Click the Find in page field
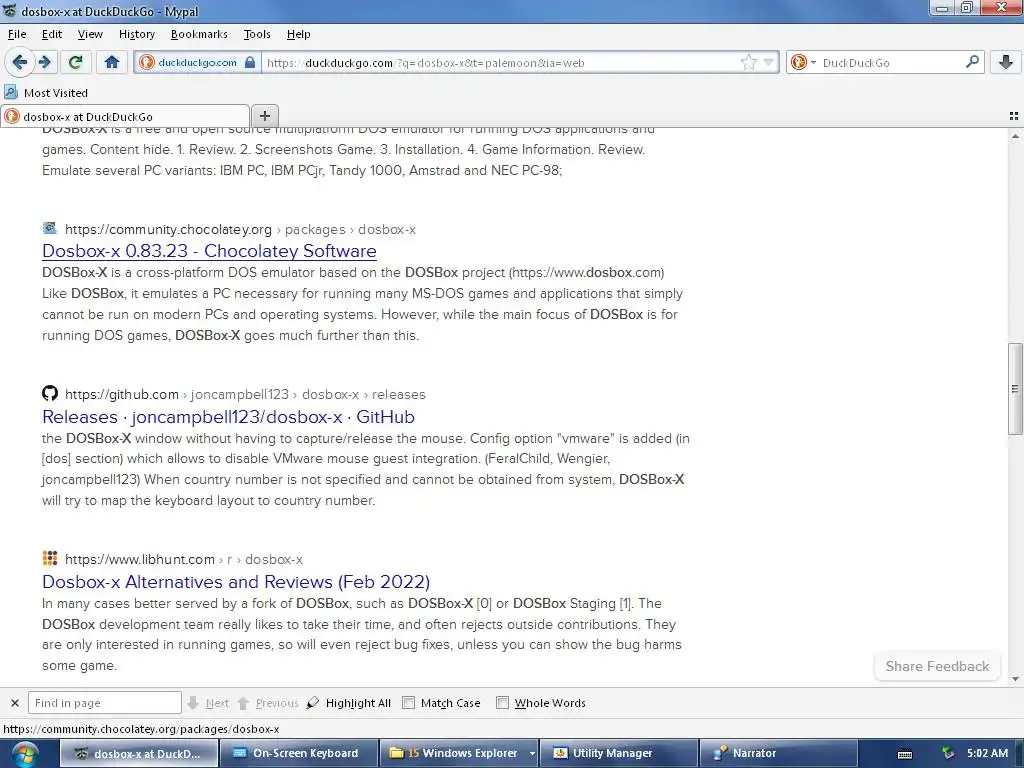Viewport: 1024px width, 768px height. [x=104, y=703]
